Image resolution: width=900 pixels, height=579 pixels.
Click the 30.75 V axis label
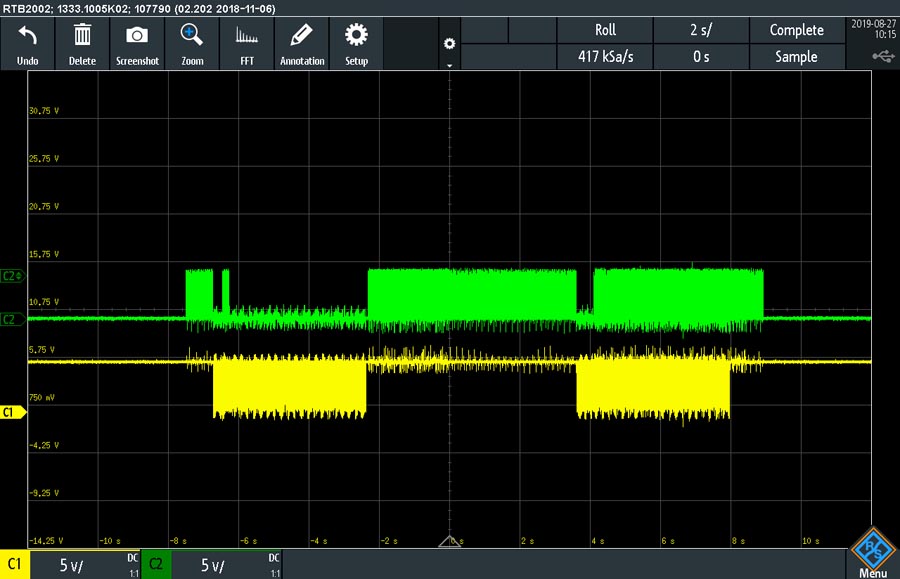pyautogui.click(x=44, y=111)
